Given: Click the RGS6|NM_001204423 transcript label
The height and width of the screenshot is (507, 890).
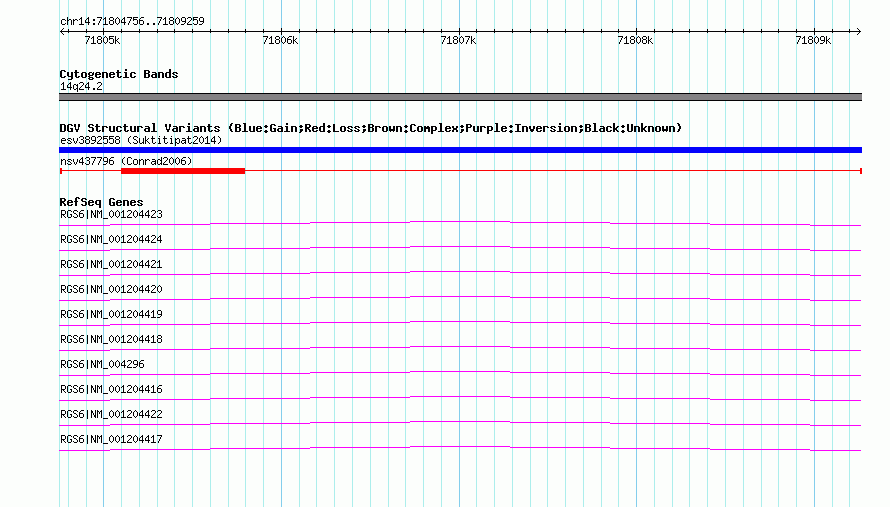Looking at the screenshot, I should coord(111,215).
